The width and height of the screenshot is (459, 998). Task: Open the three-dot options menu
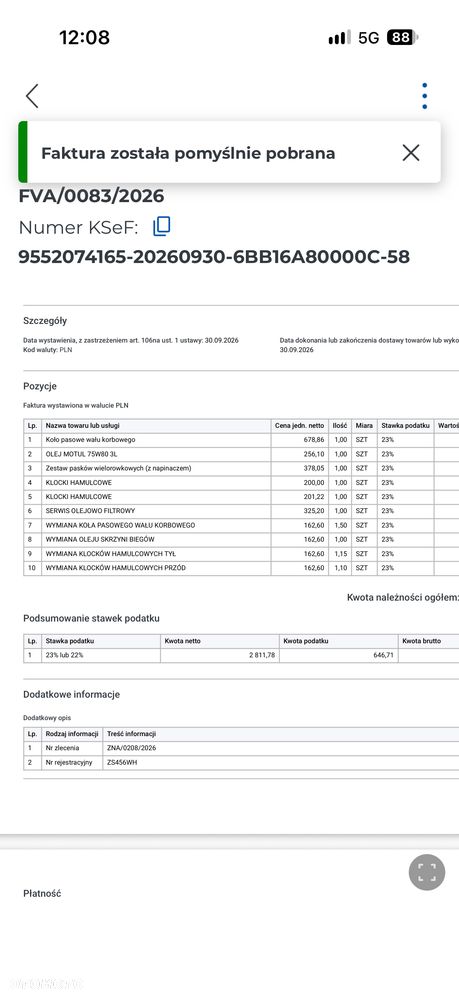pos(425,96)
